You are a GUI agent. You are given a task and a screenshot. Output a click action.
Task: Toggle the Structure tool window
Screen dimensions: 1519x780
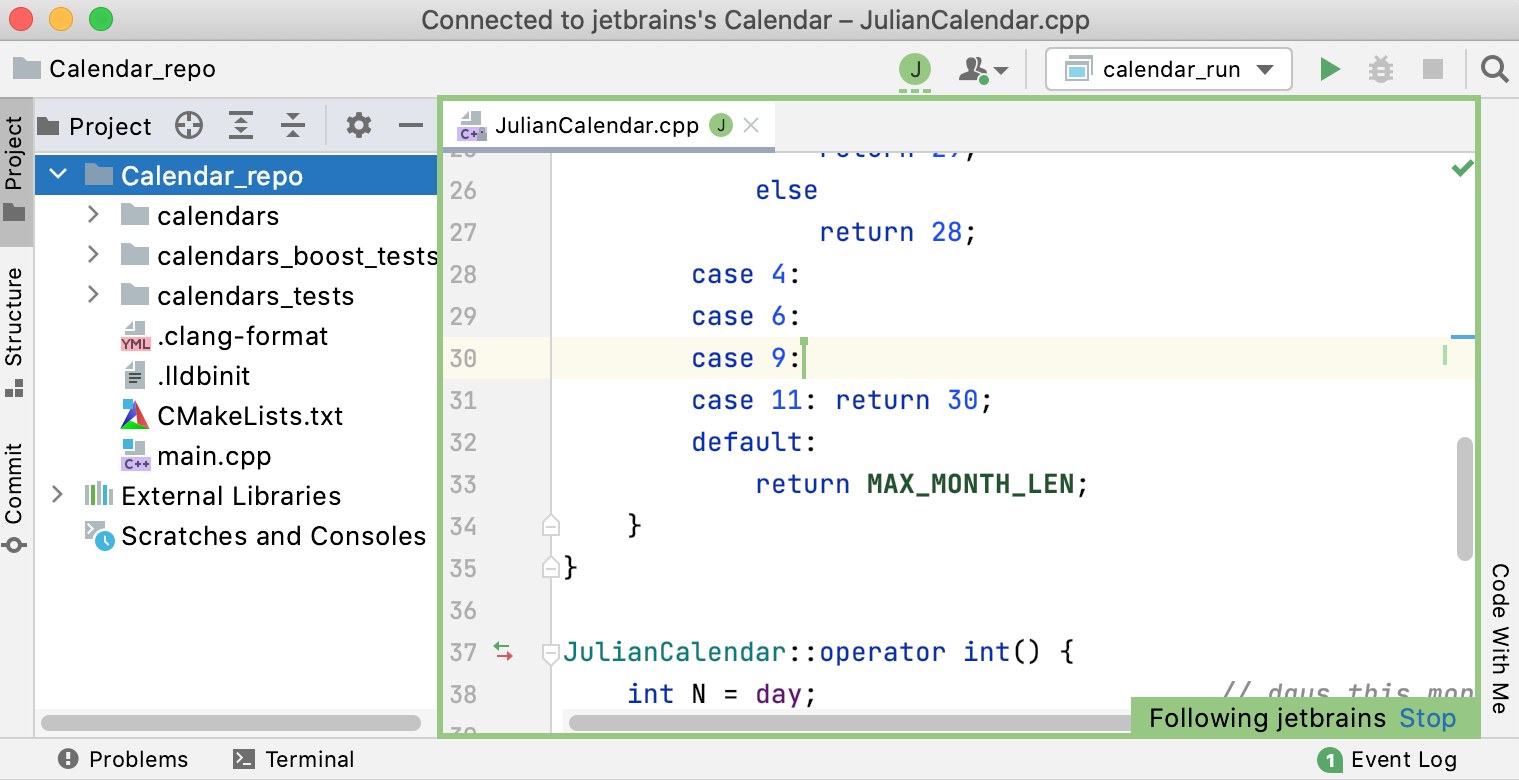tap(14, 330)
